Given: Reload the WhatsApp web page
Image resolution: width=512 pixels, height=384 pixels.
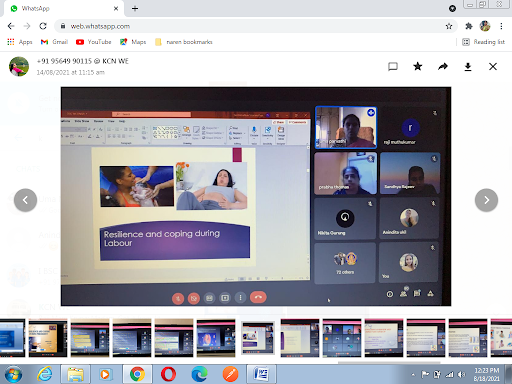Looking at the screenshot, I should (43, 26).
